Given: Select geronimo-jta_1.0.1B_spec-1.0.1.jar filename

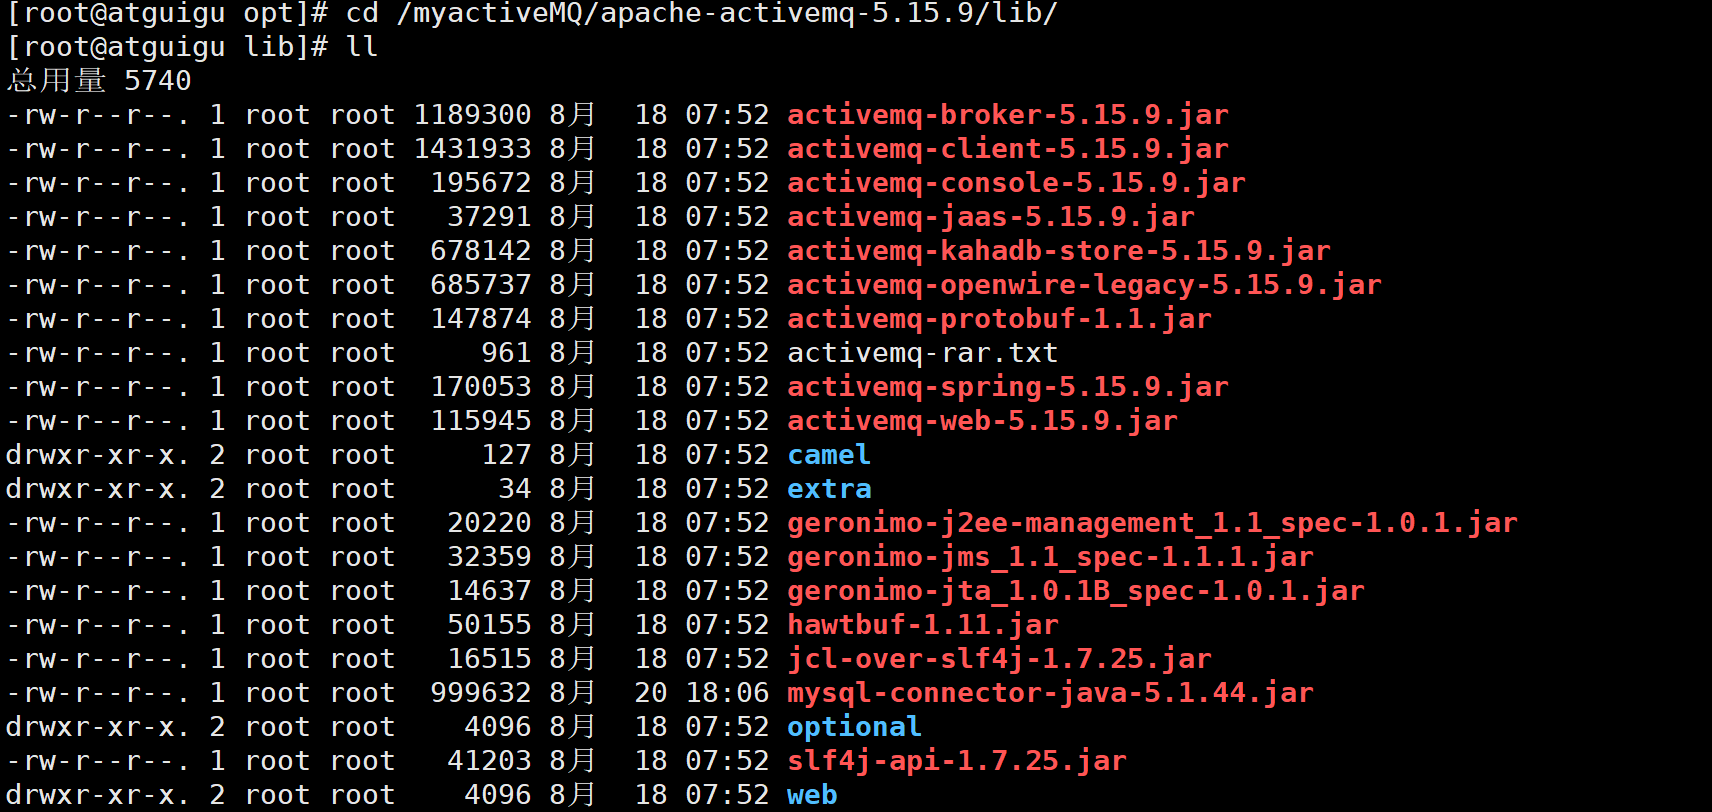Looking at the screenshot, I should [1076, 592].
